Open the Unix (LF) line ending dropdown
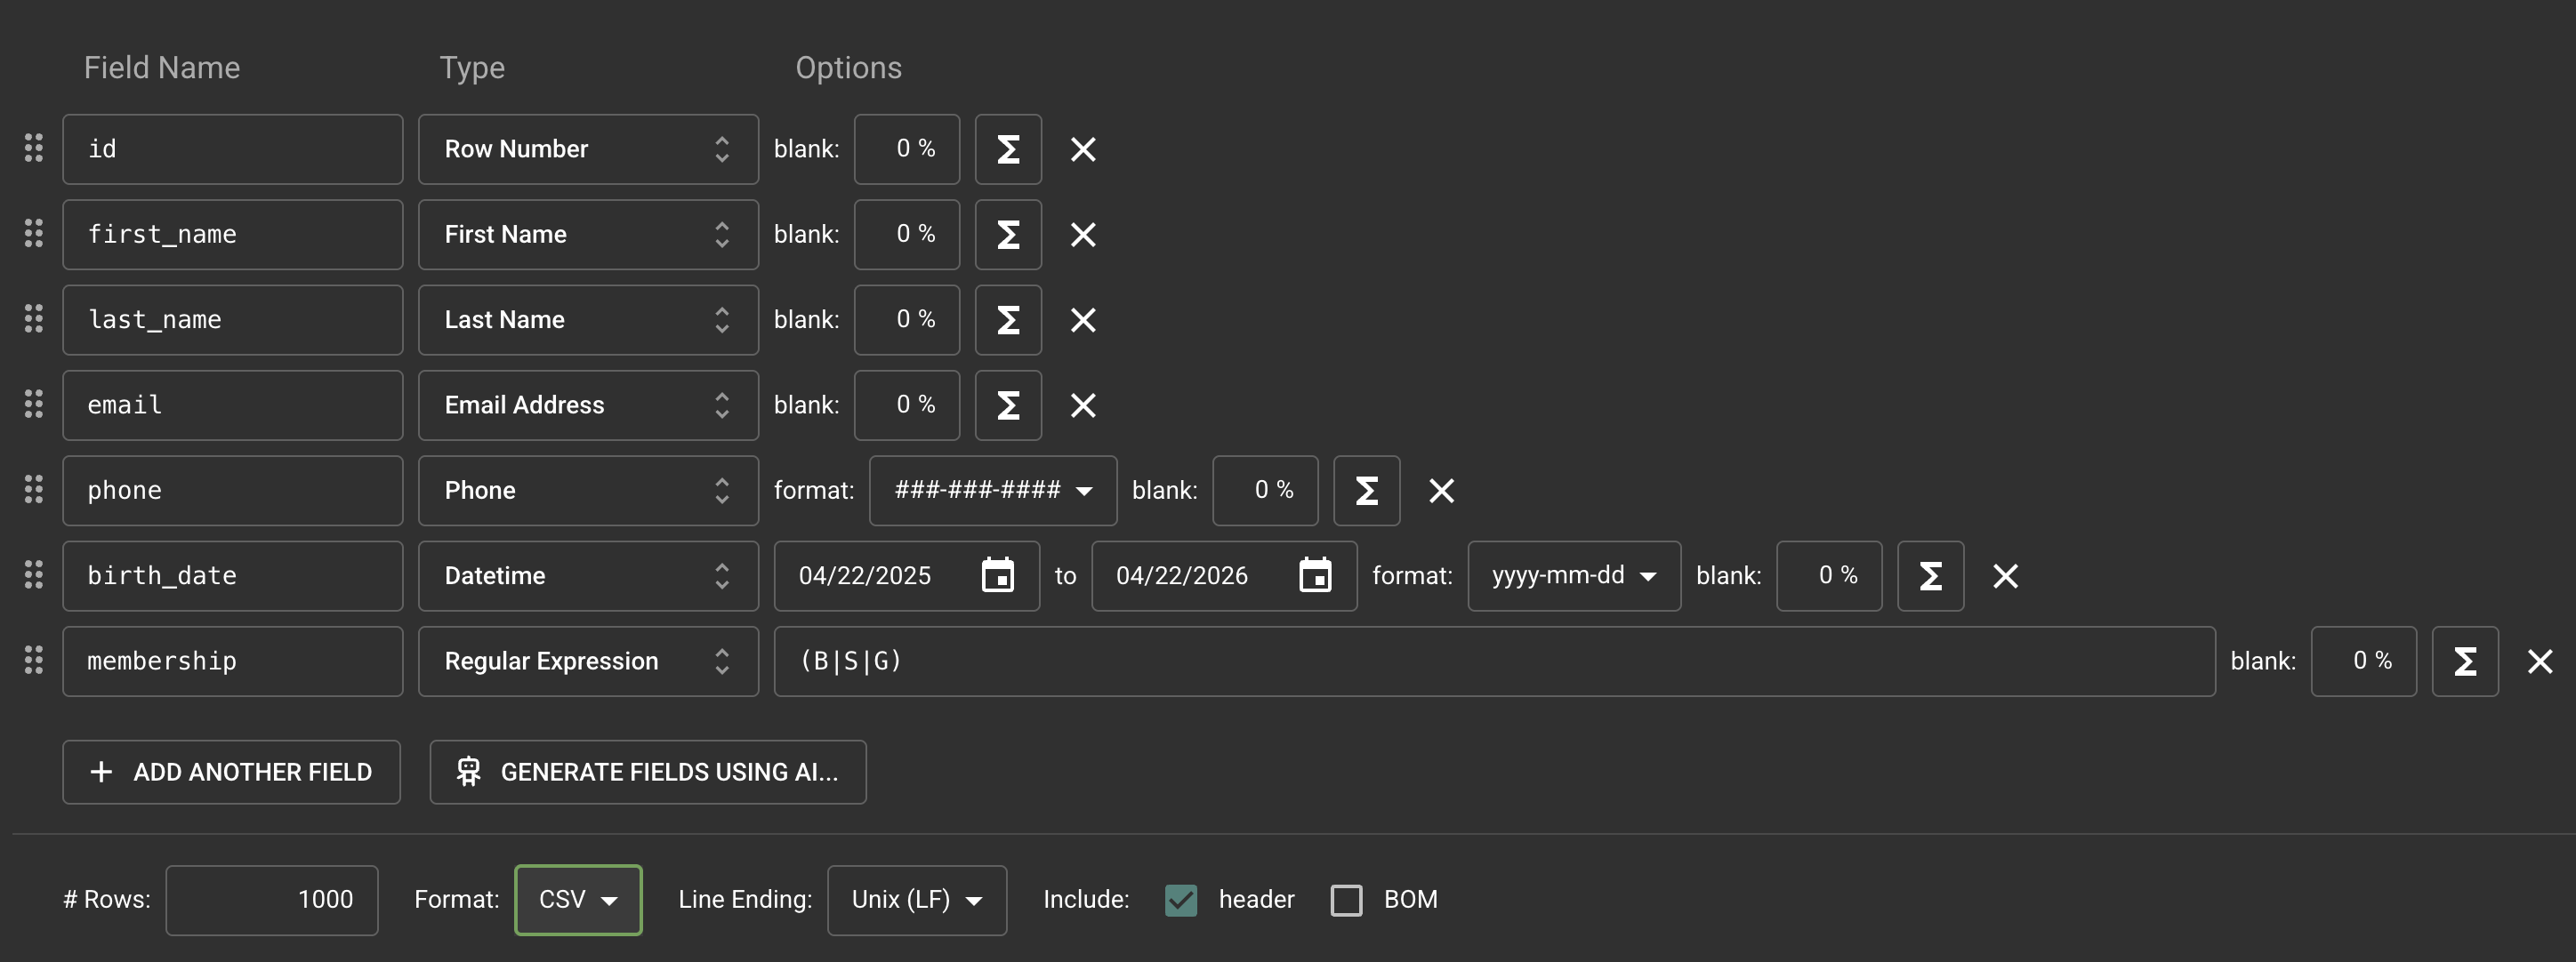 (917, 900)
